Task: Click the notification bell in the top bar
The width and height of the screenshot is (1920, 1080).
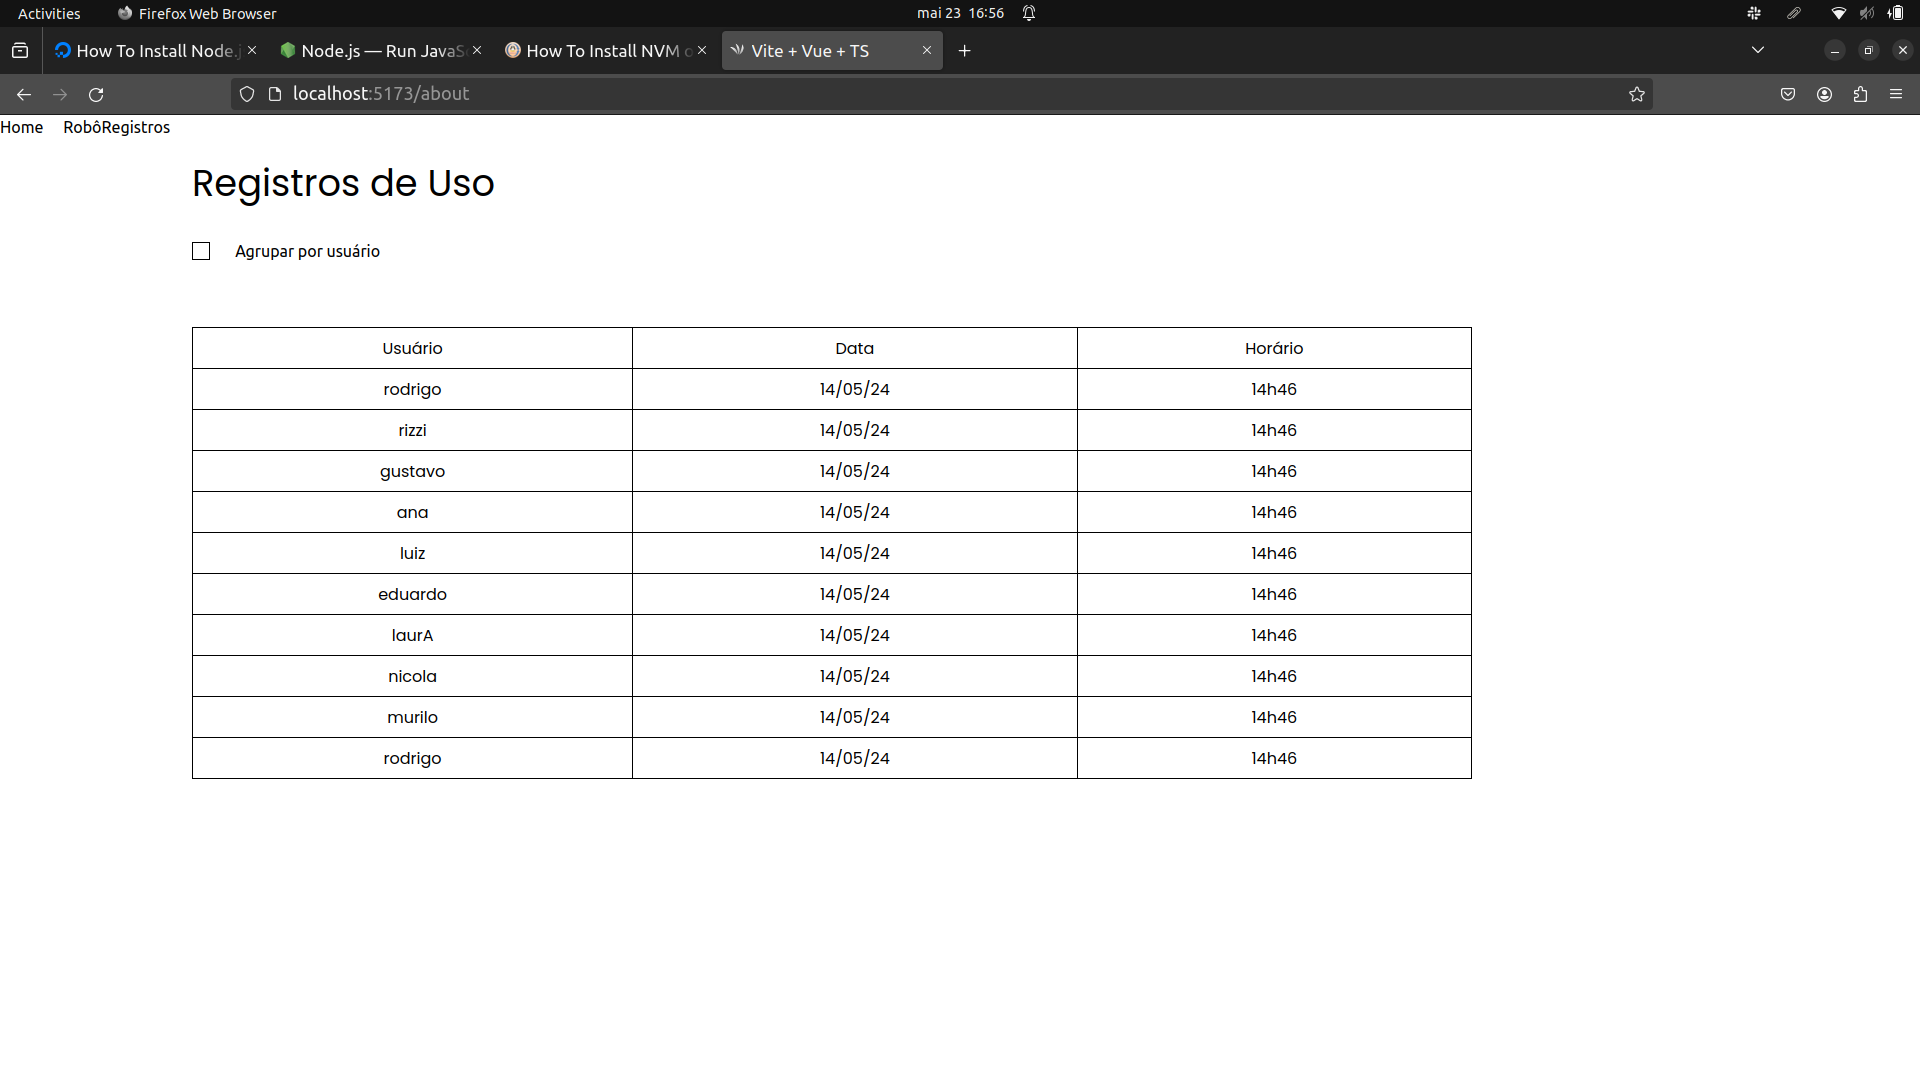Action: click(x=1029, y=13)
